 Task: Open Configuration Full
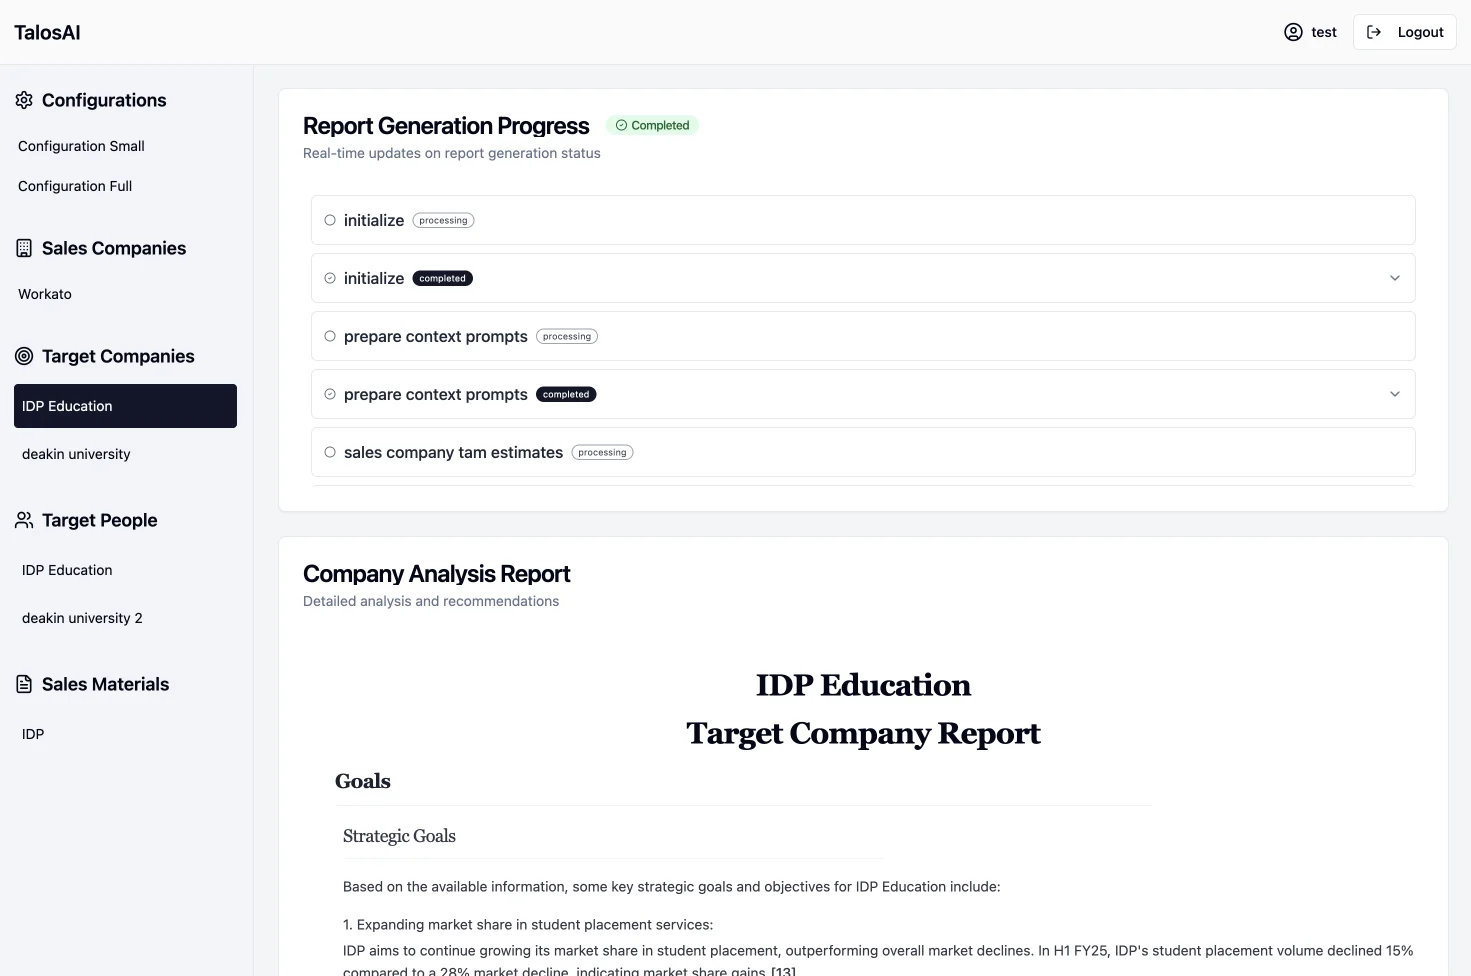coord(75,186)
